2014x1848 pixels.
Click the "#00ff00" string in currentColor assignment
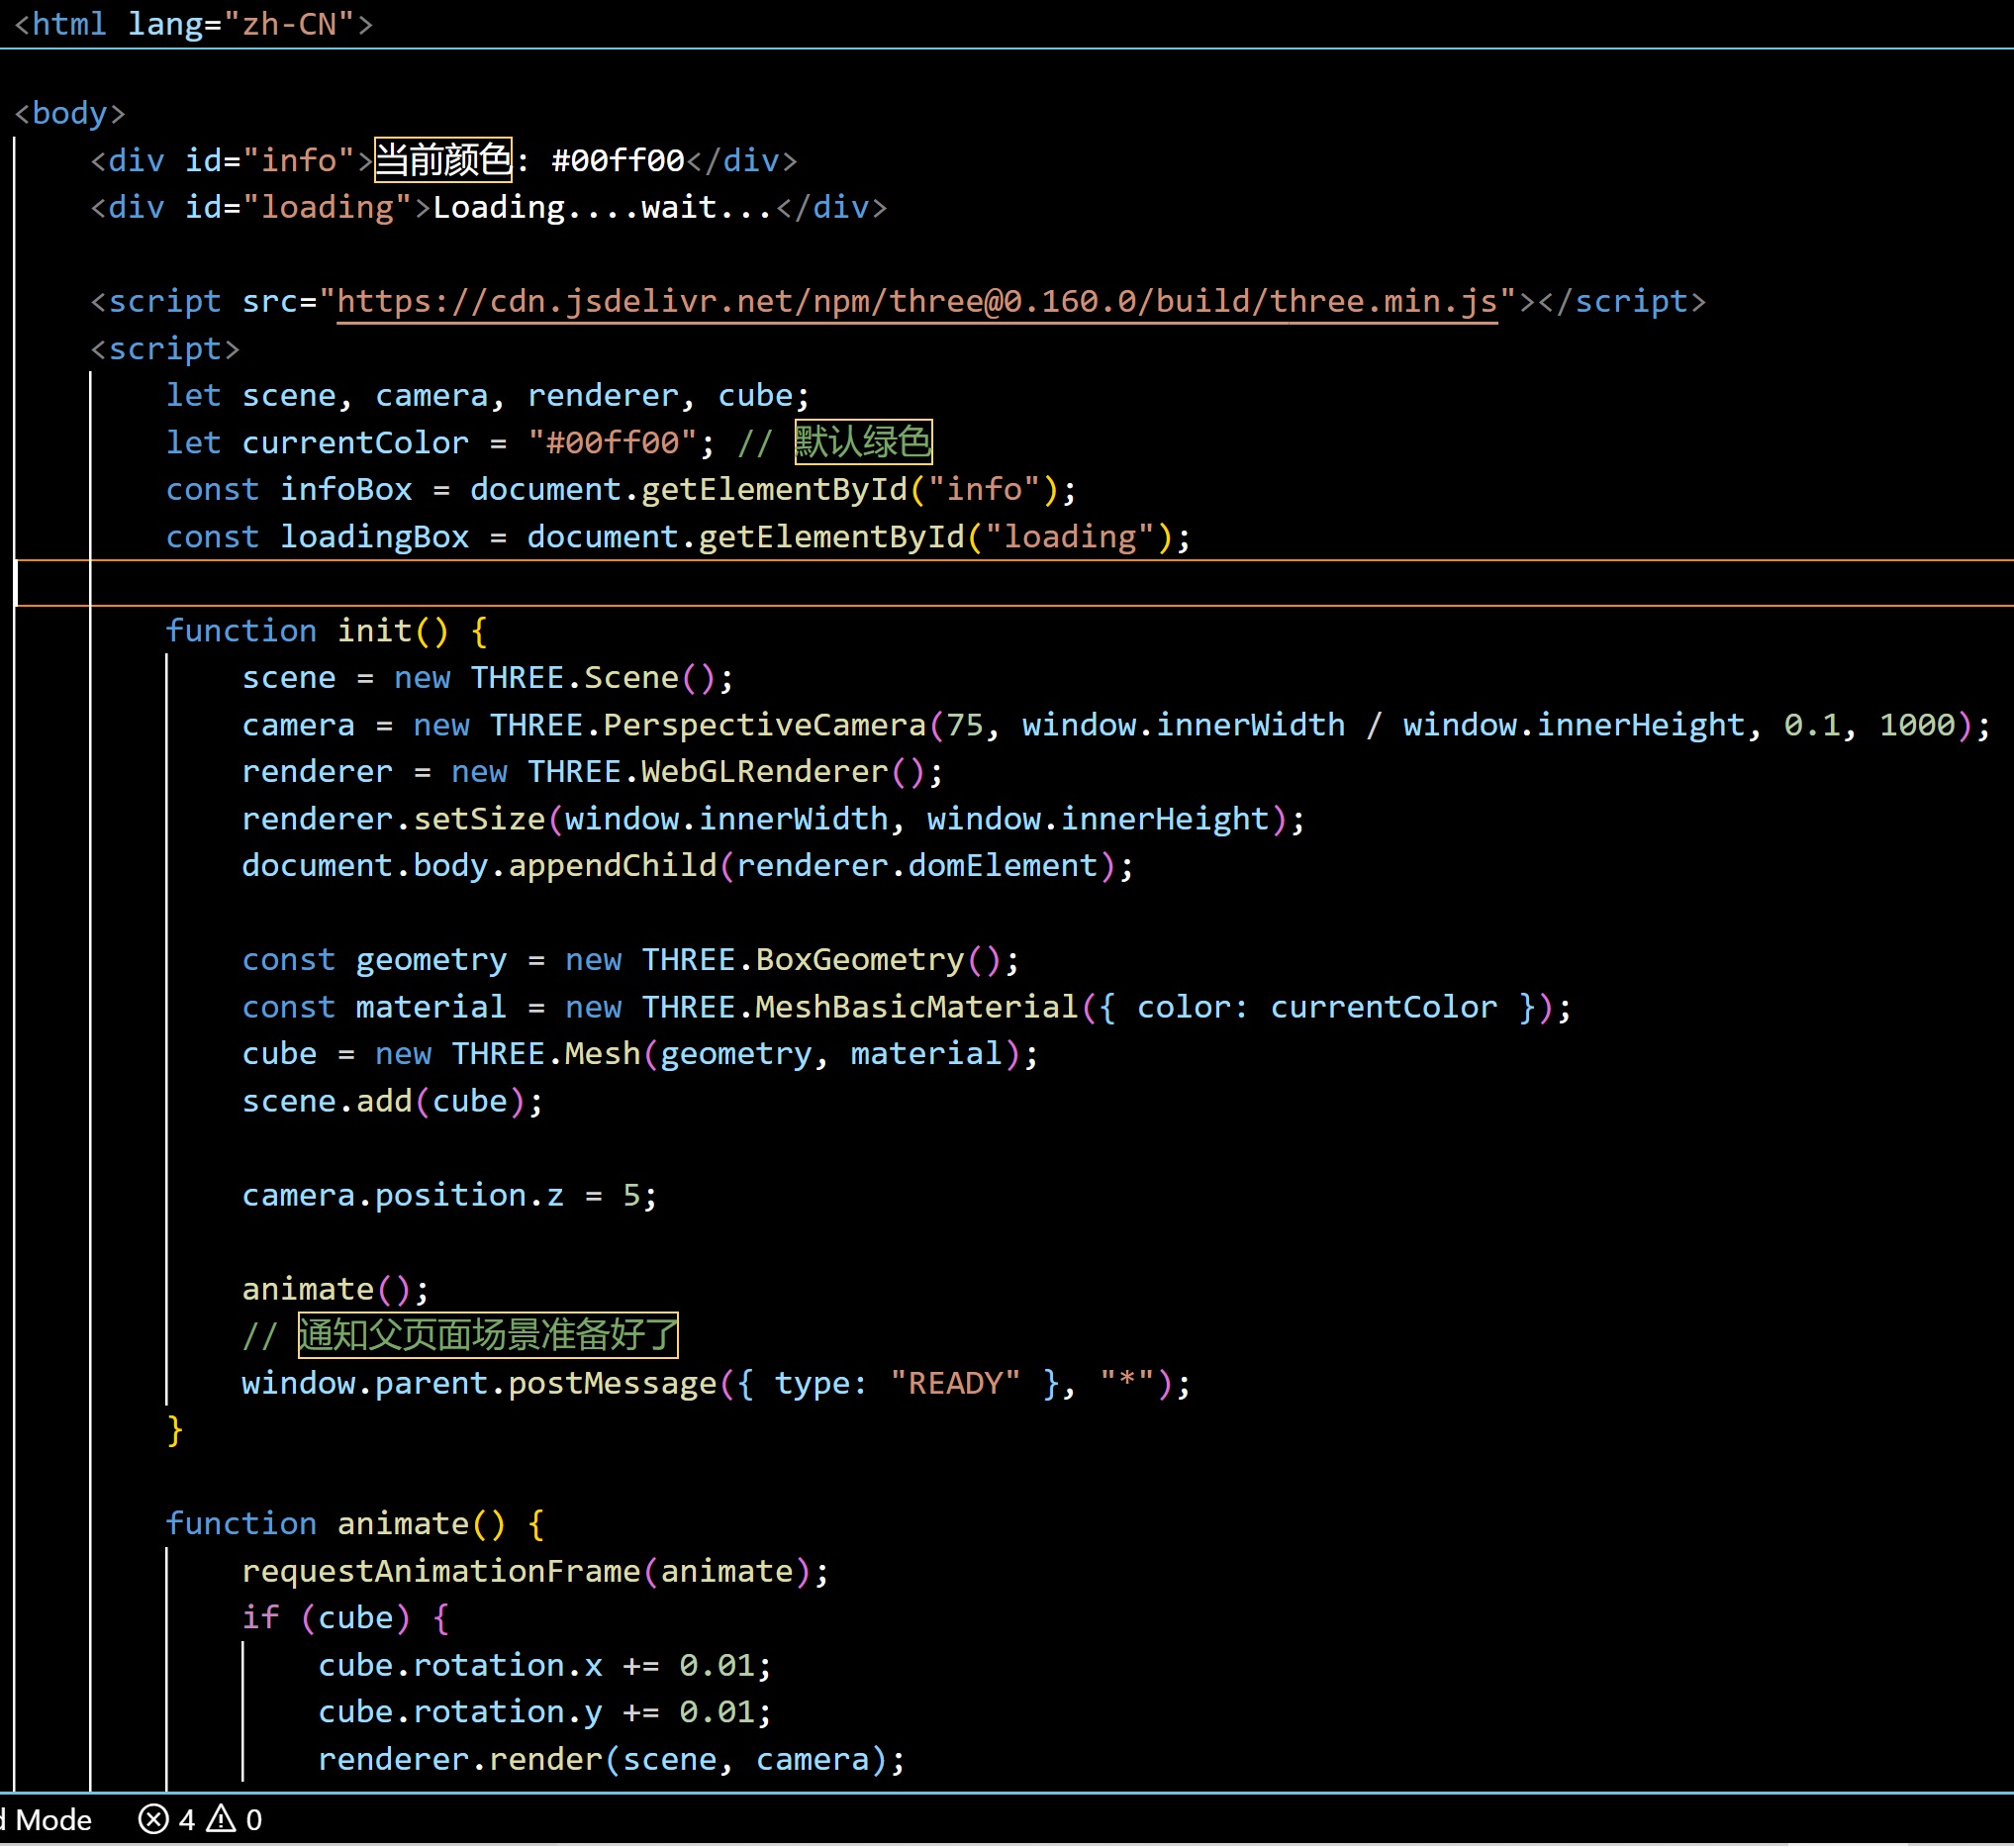tap(612, 442)
